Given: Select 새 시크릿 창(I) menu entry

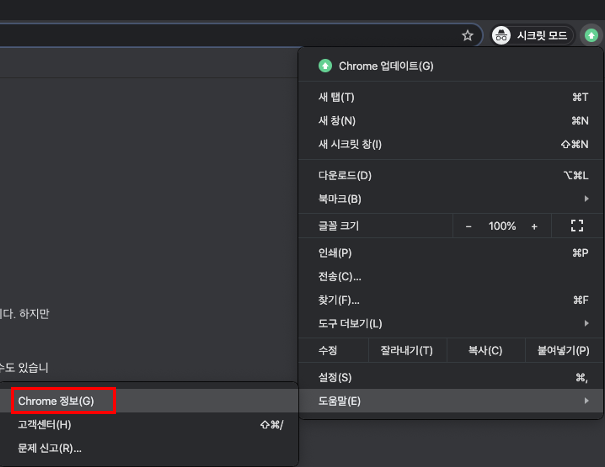Looking at the screenshot, I should [x=451, y=144].
